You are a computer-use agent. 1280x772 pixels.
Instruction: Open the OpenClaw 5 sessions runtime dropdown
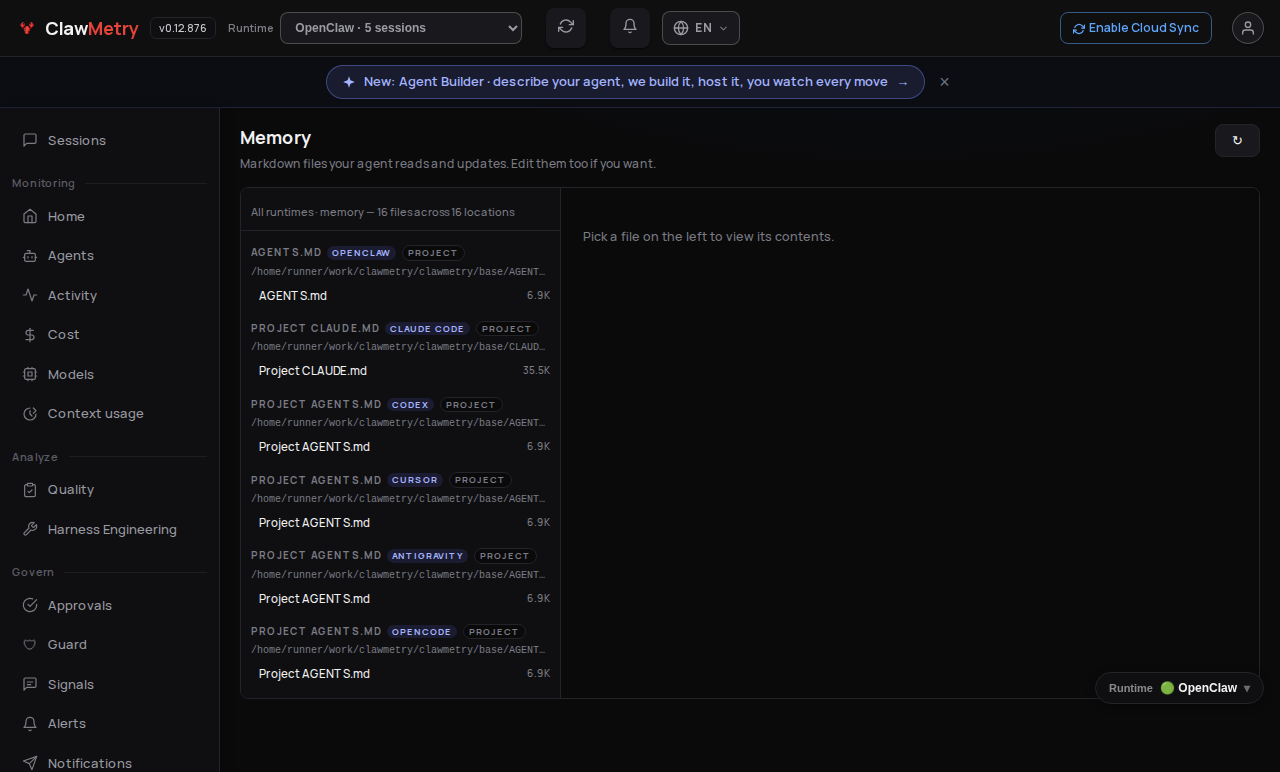pos(401,28)
